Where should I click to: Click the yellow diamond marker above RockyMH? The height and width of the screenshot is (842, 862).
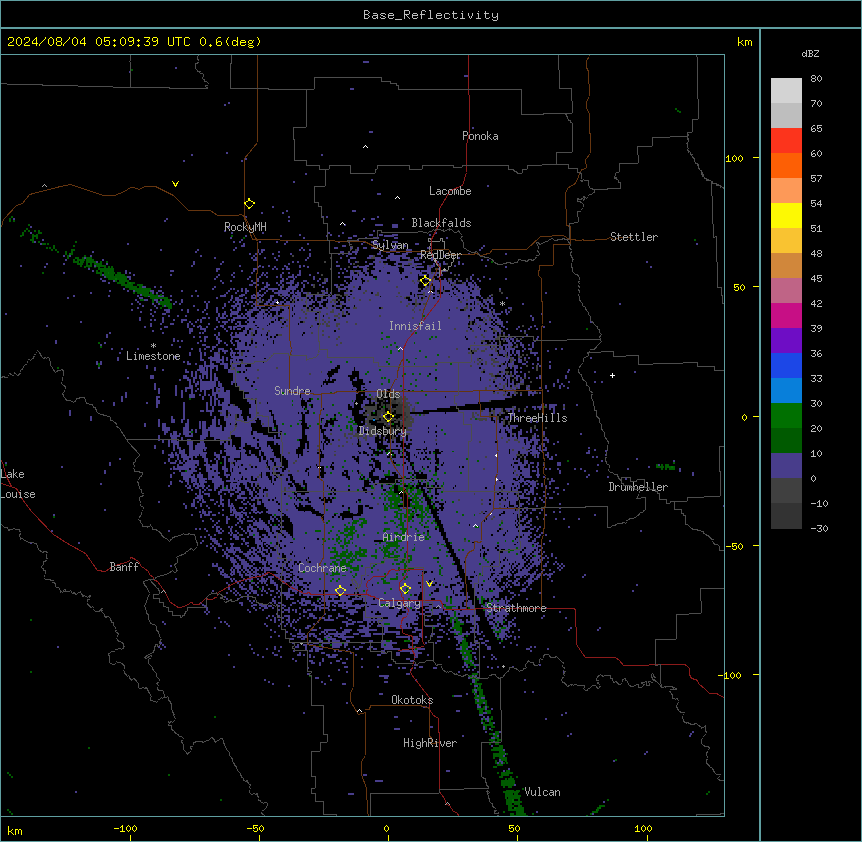click(249, 204)
